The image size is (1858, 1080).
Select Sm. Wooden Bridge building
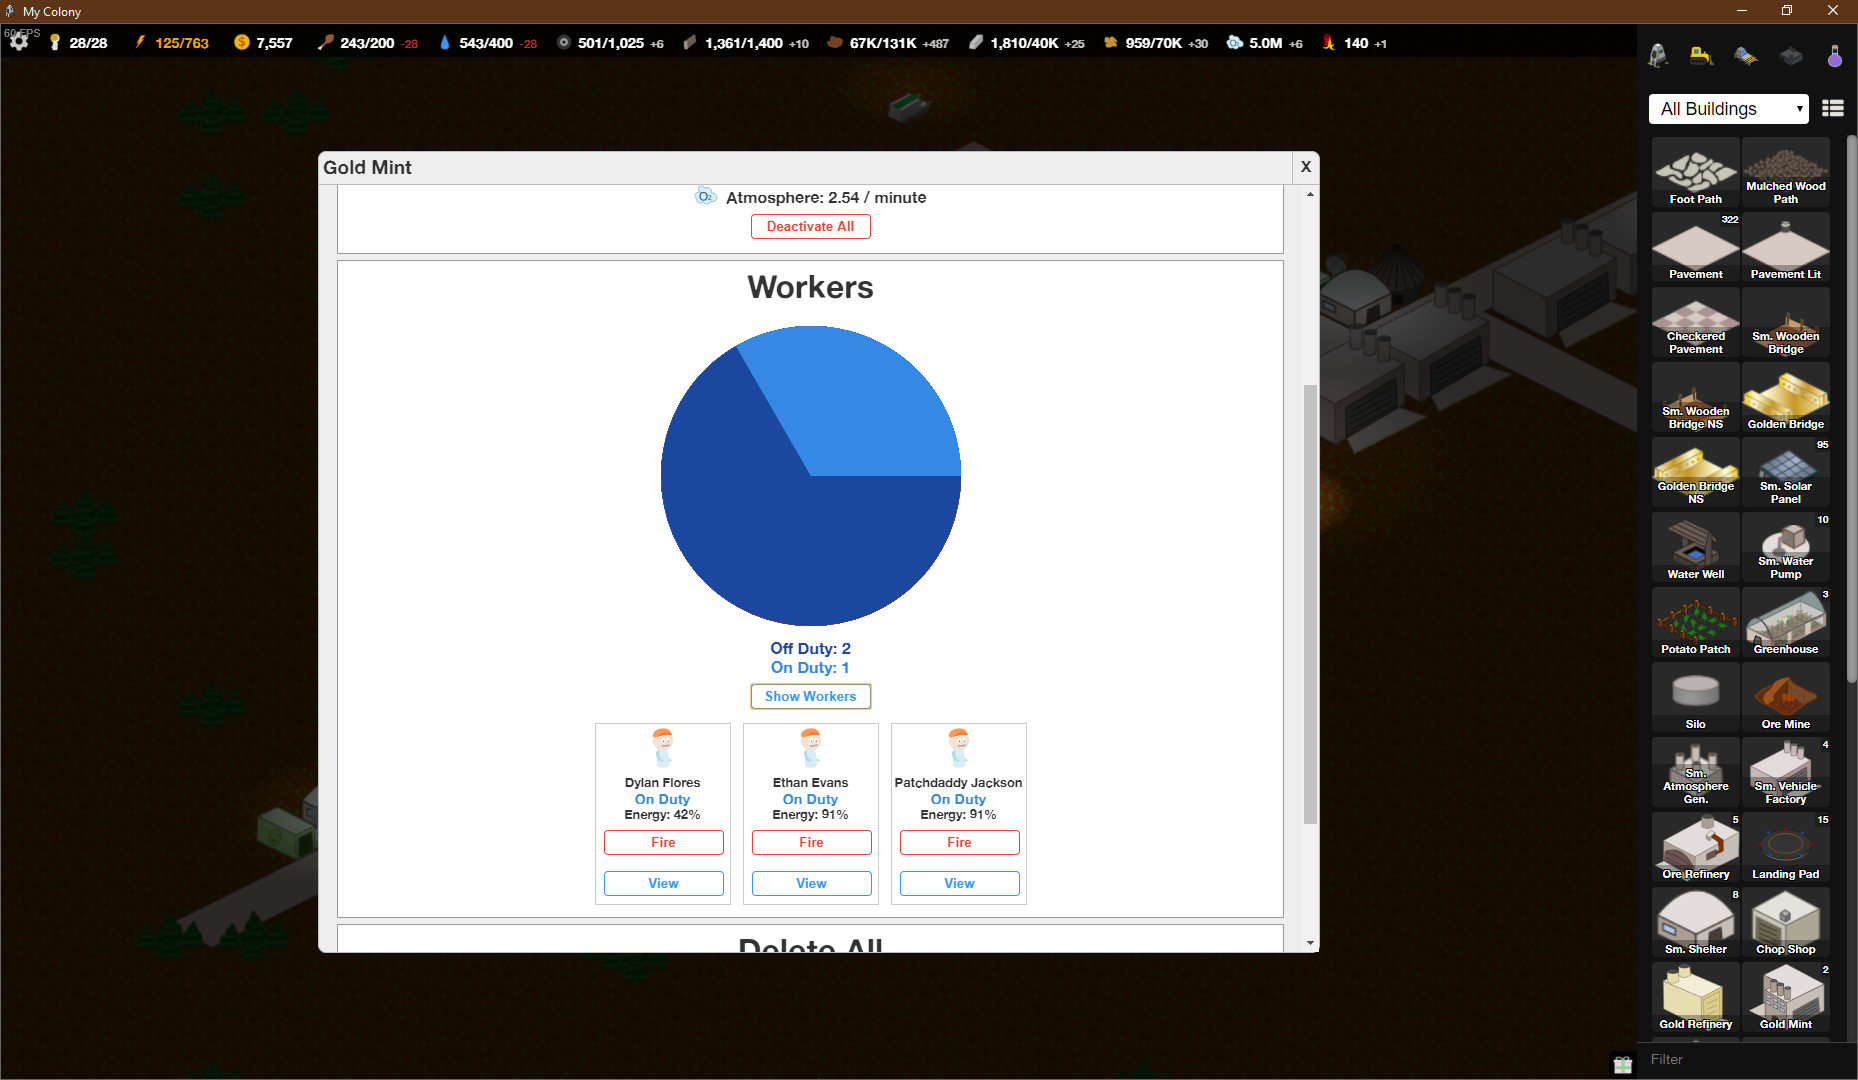[1786, 322]
